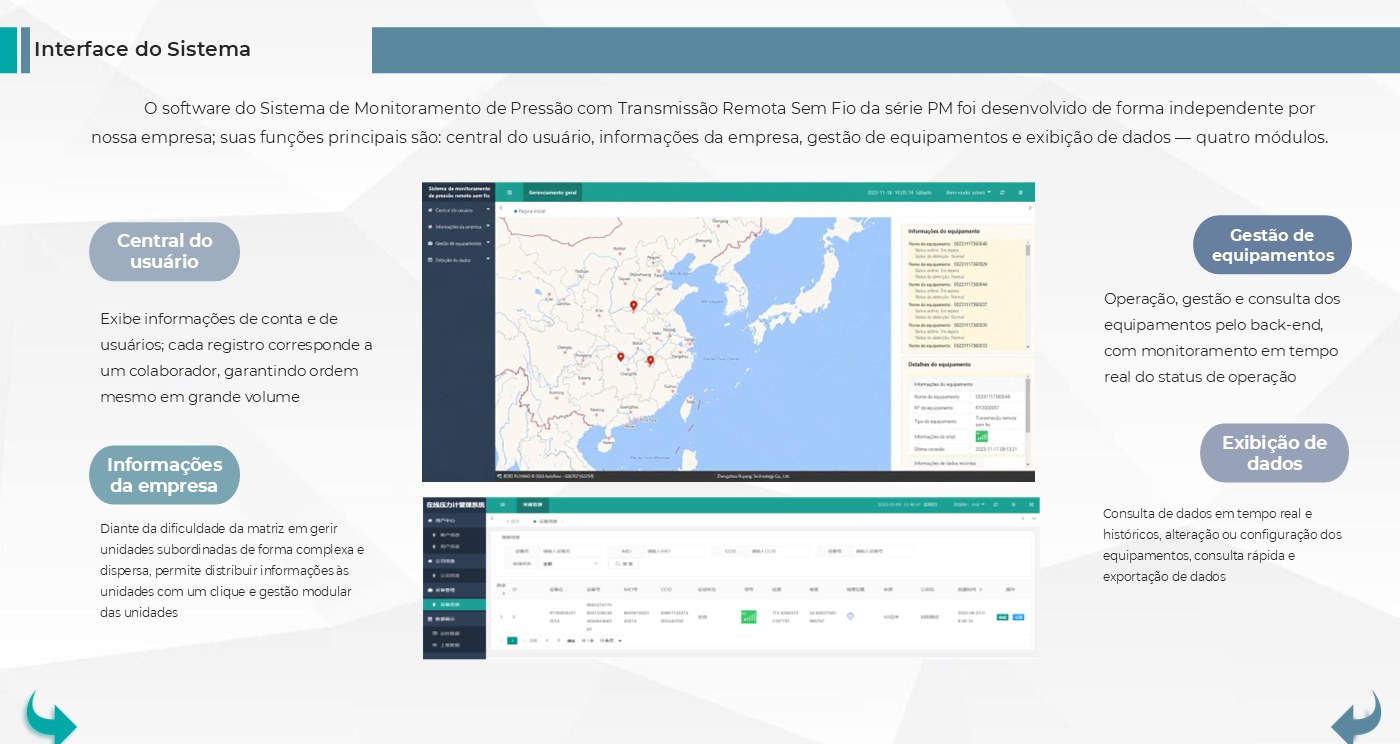Click the search button in the lower screenshot
This screenshot has height=744, width=1400.
click(x=623, y=564)
